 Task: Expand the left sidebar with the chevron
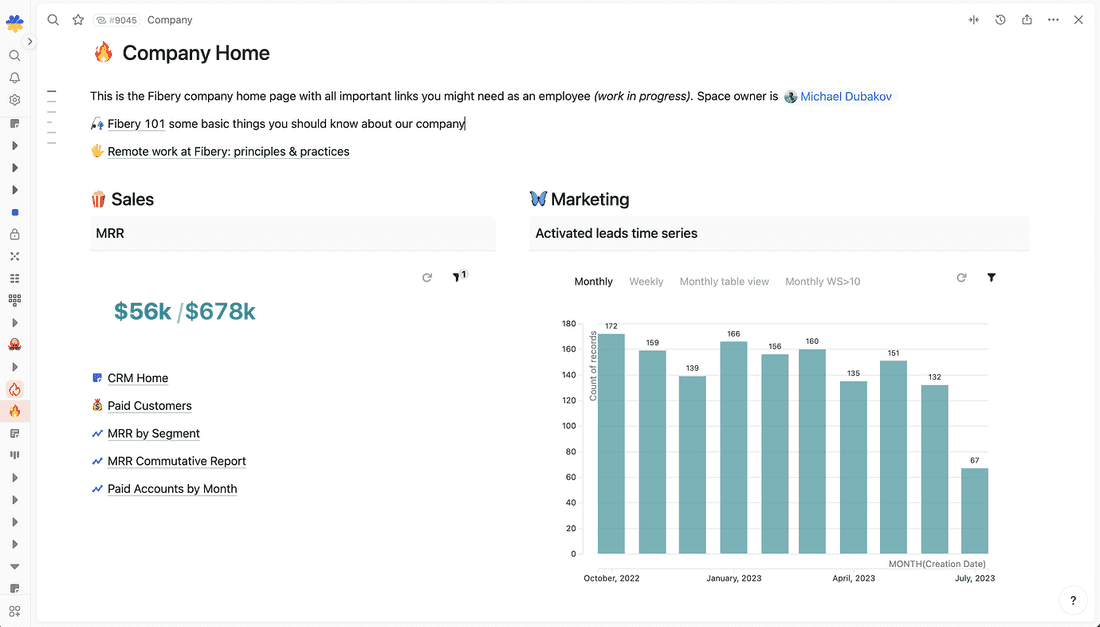point(31,42)
